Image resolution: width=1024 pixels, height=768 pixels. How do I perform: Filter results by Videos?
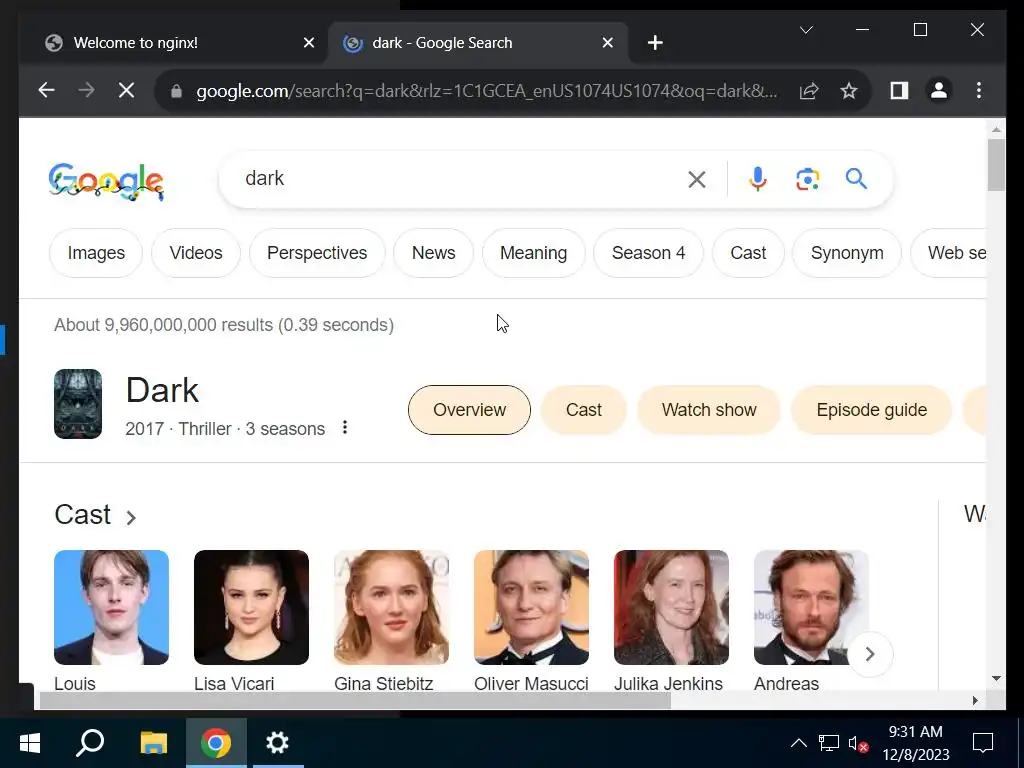(x=196, y=253)
